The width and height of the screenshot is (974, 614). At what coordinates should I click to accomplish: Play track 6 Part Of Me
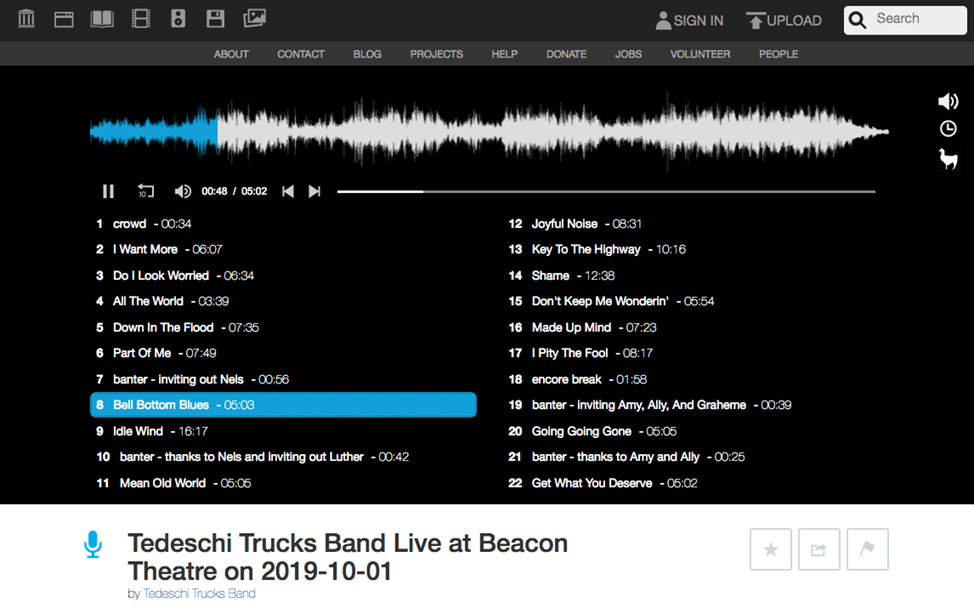tap(156, 353)
